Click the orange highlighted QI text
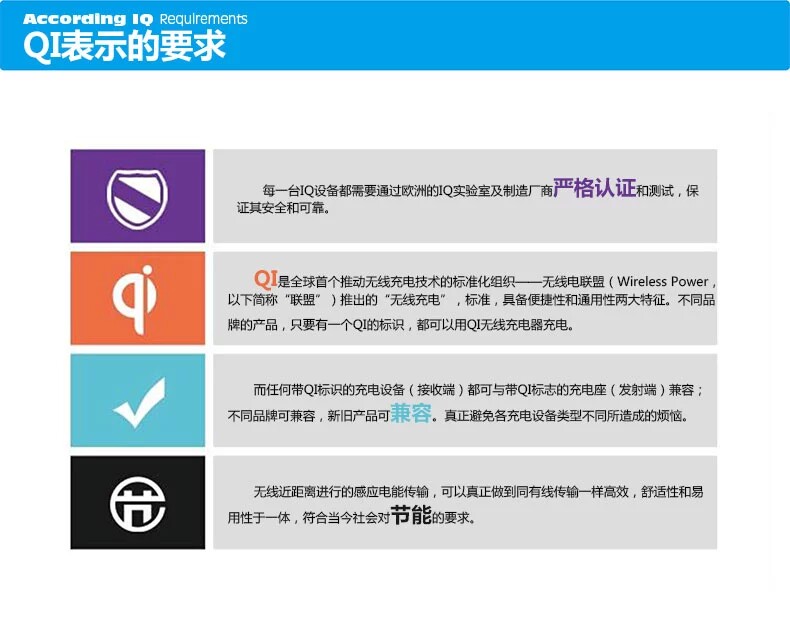 point(266,278)
